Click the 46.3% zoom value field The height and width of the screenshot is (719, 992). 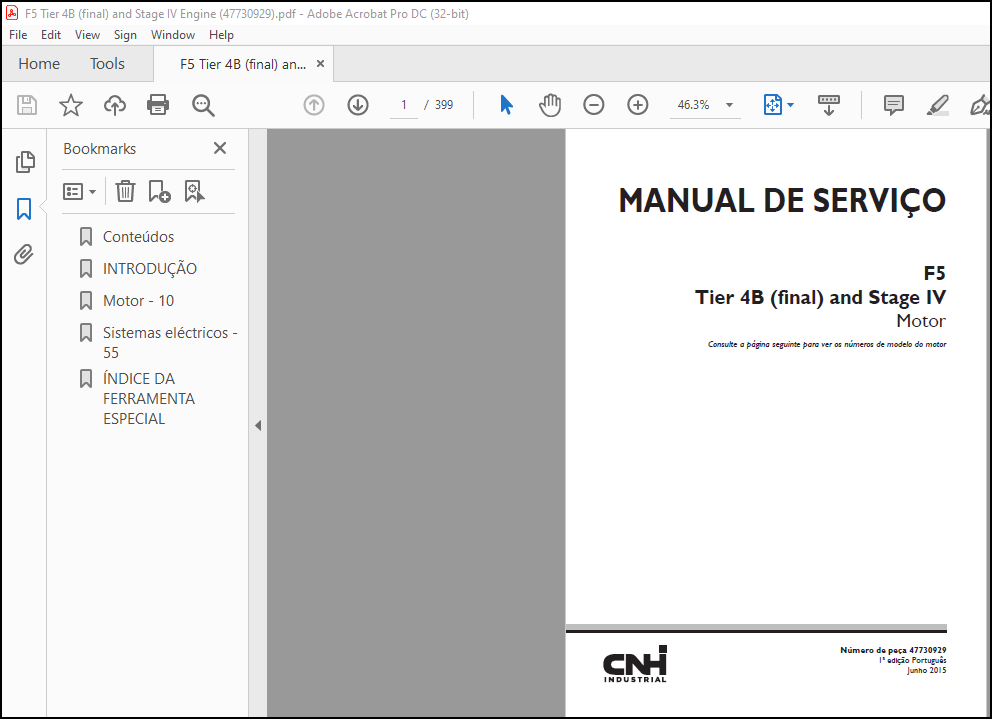coord(693,105)
